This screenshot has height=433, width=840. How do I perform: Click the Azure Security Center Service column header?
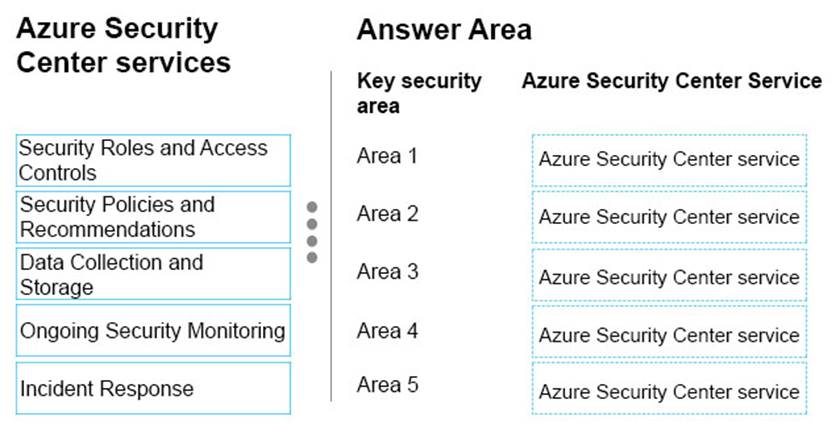(671, 81)
